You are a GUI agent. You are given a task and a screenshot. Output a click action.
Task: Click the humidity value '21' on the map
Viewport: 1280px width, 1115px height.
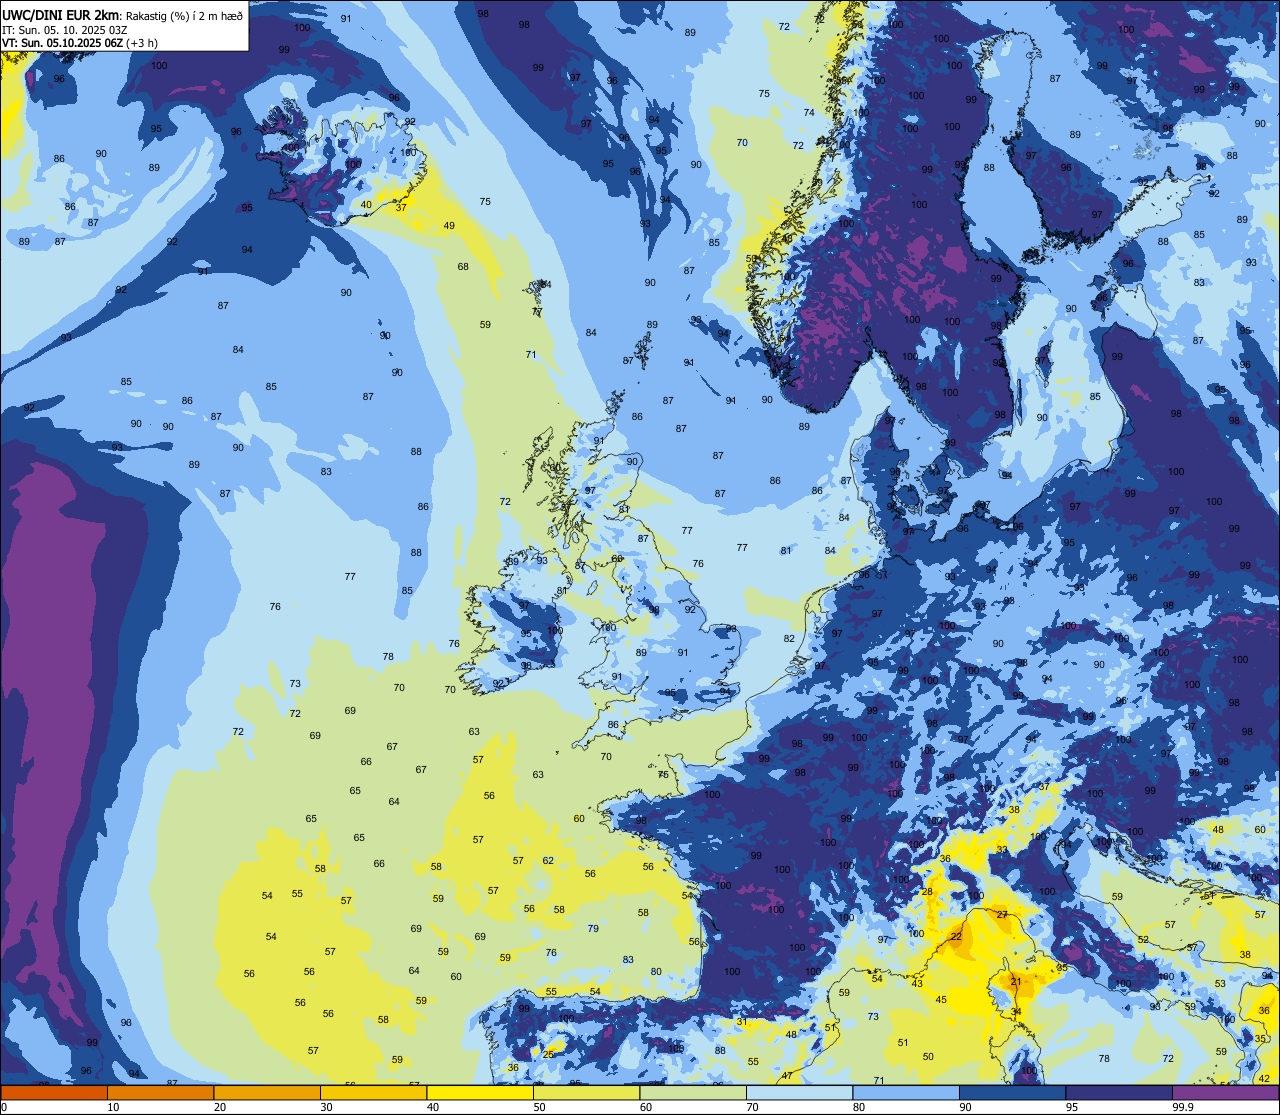(1016, 982)
